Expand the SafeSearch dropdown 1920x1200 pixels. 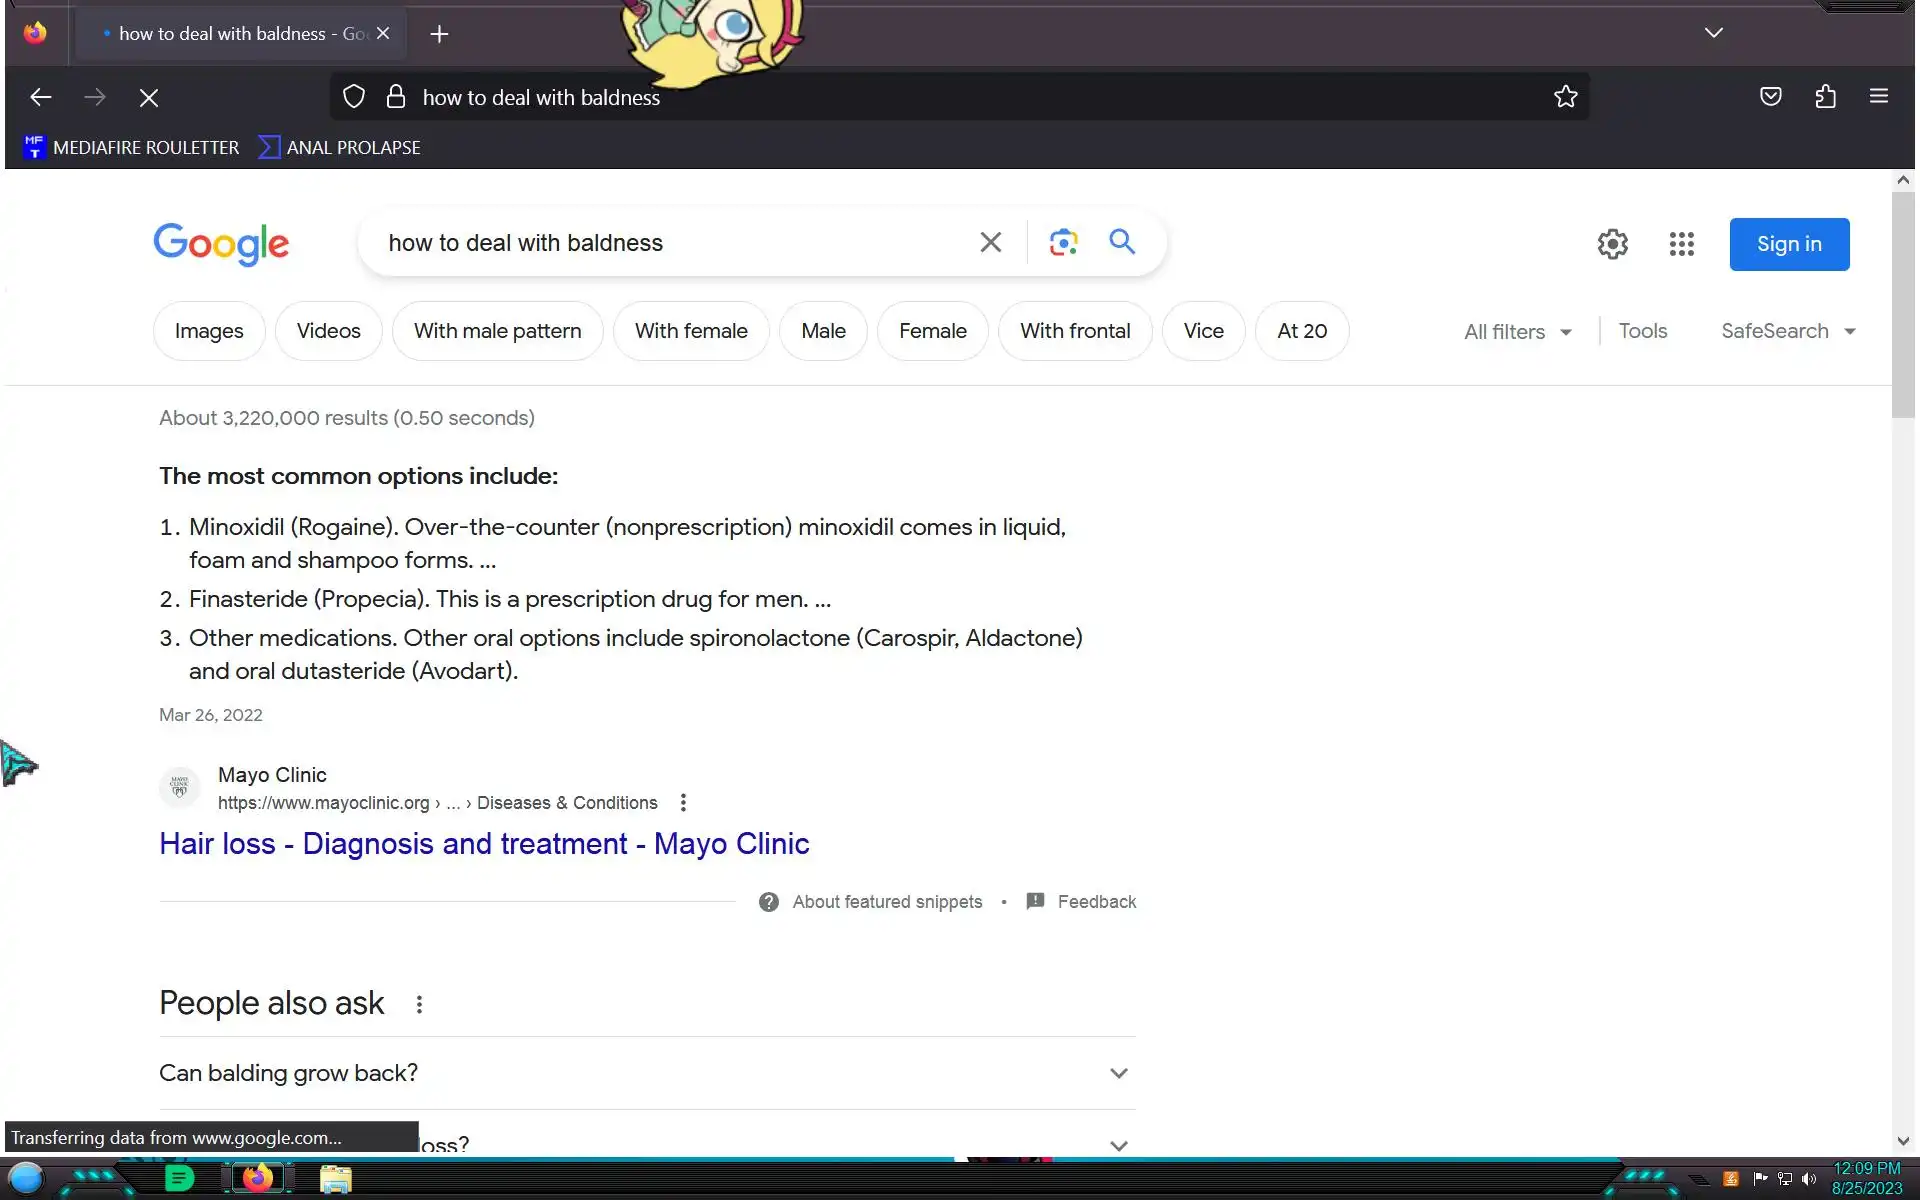click(1788, 331)
